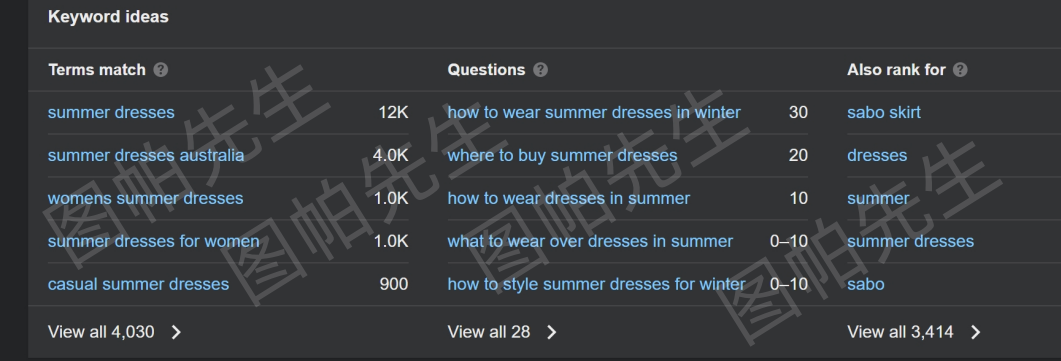Open the summer dresses keyword under Terms match
1061x361 pixels.
[x=111, y=112]
